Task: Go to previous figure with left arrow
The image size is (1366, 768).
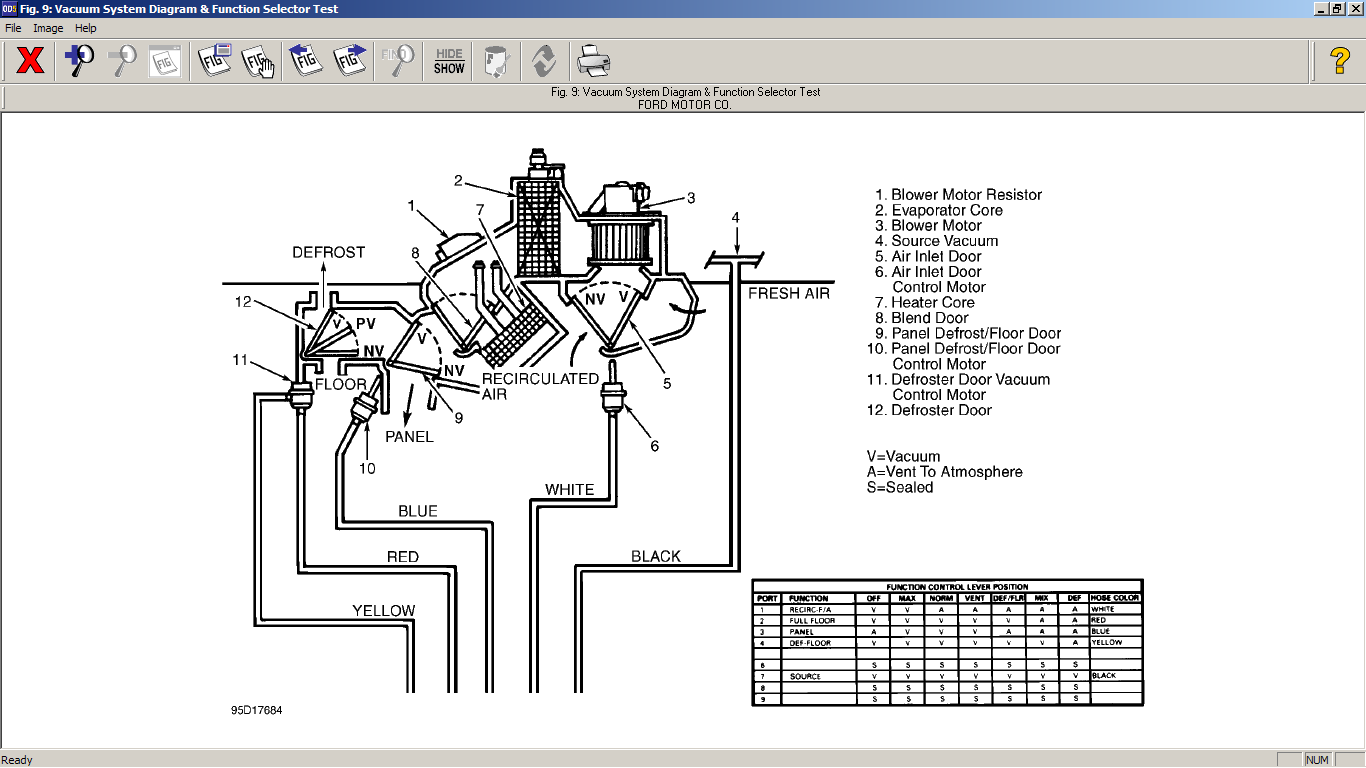Action: click(x=306, y=61)
